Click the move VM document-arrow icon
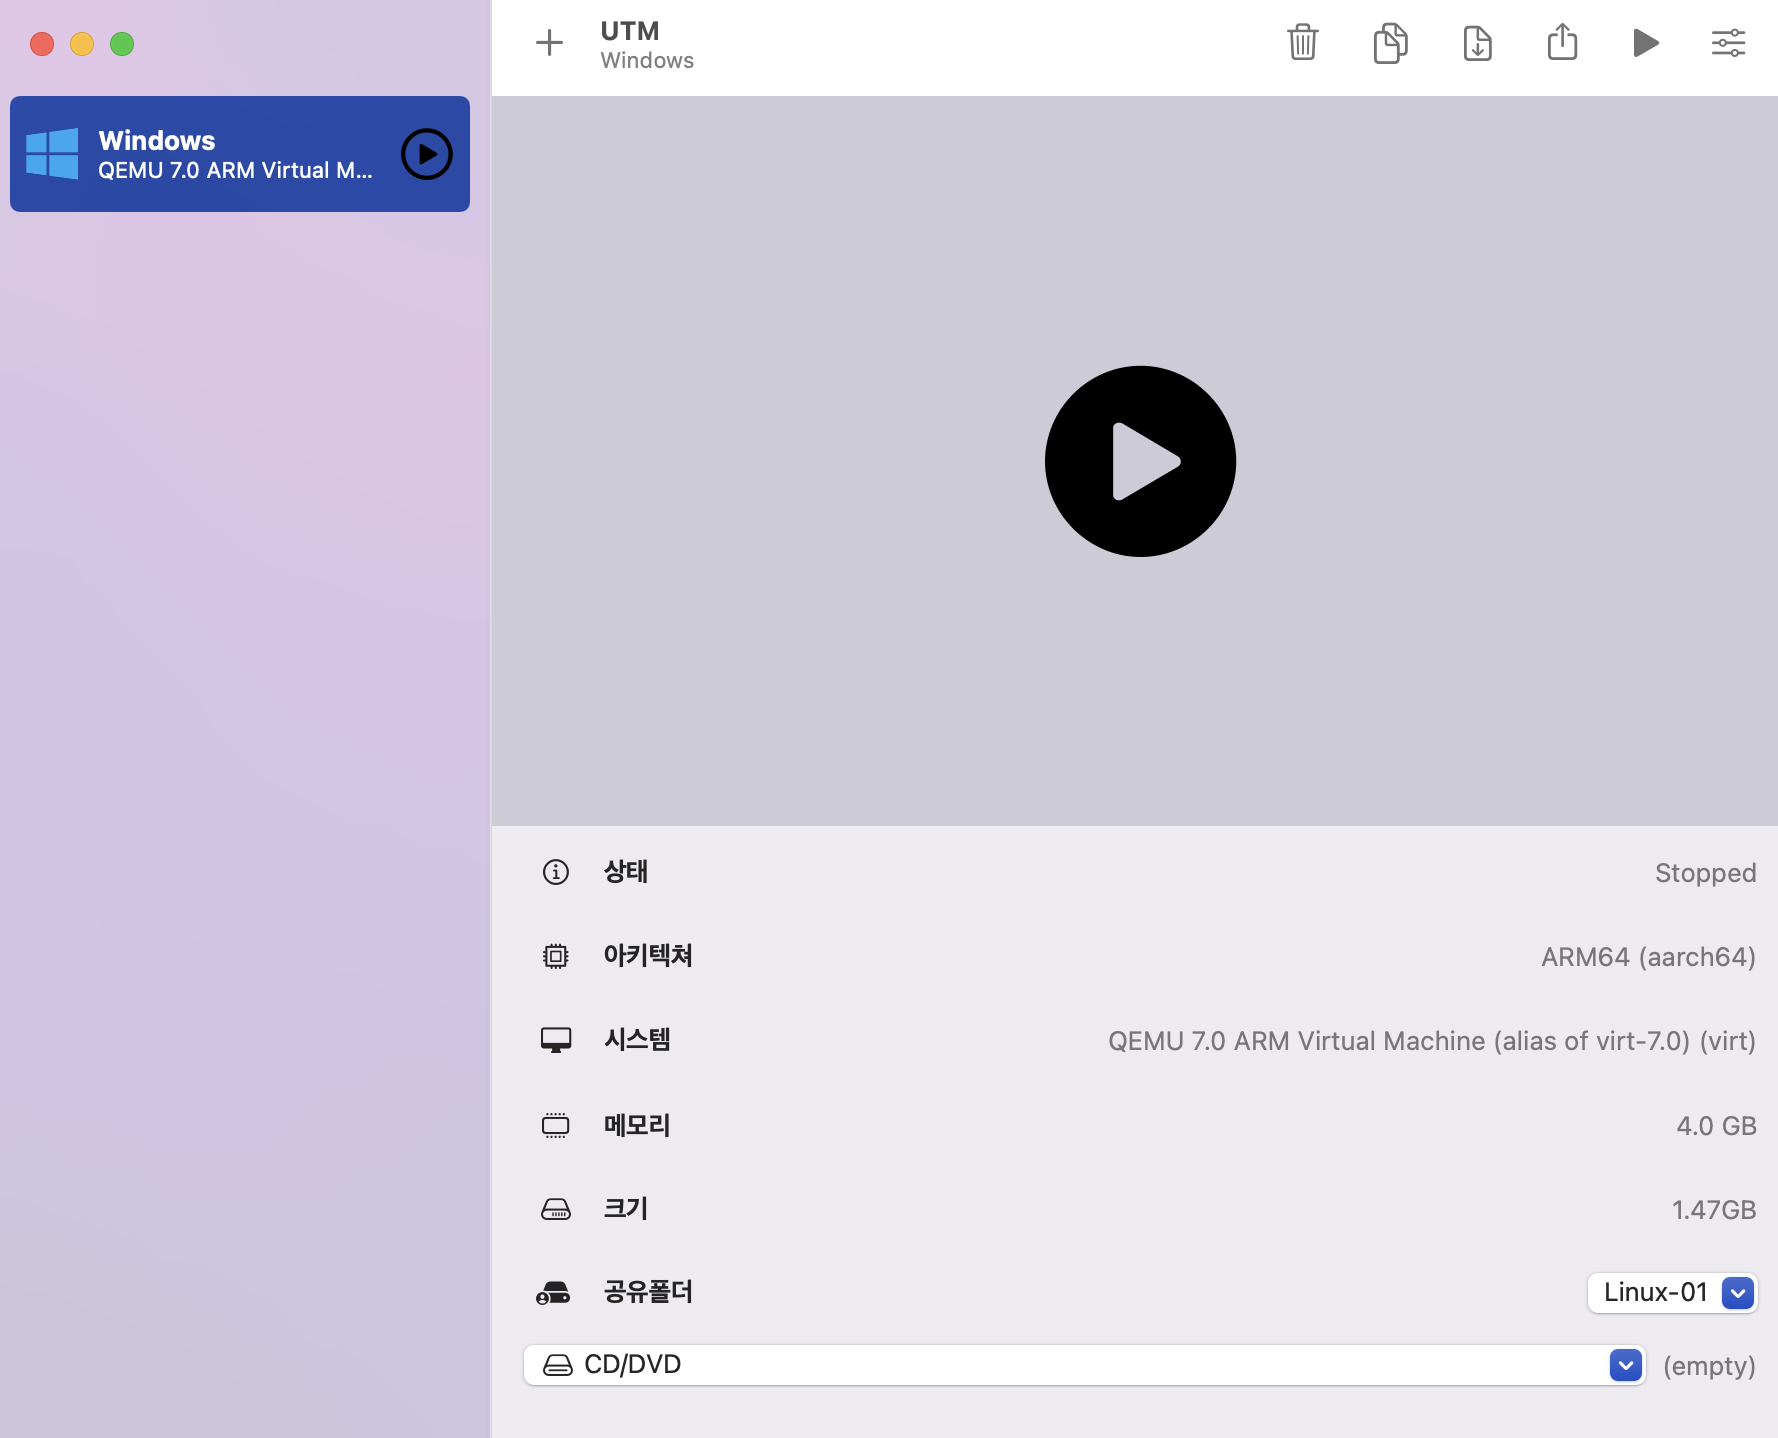Image resolution: width=1778 pixels, height=1438 pixels. pyautogui.click(x=1477, y=43)
